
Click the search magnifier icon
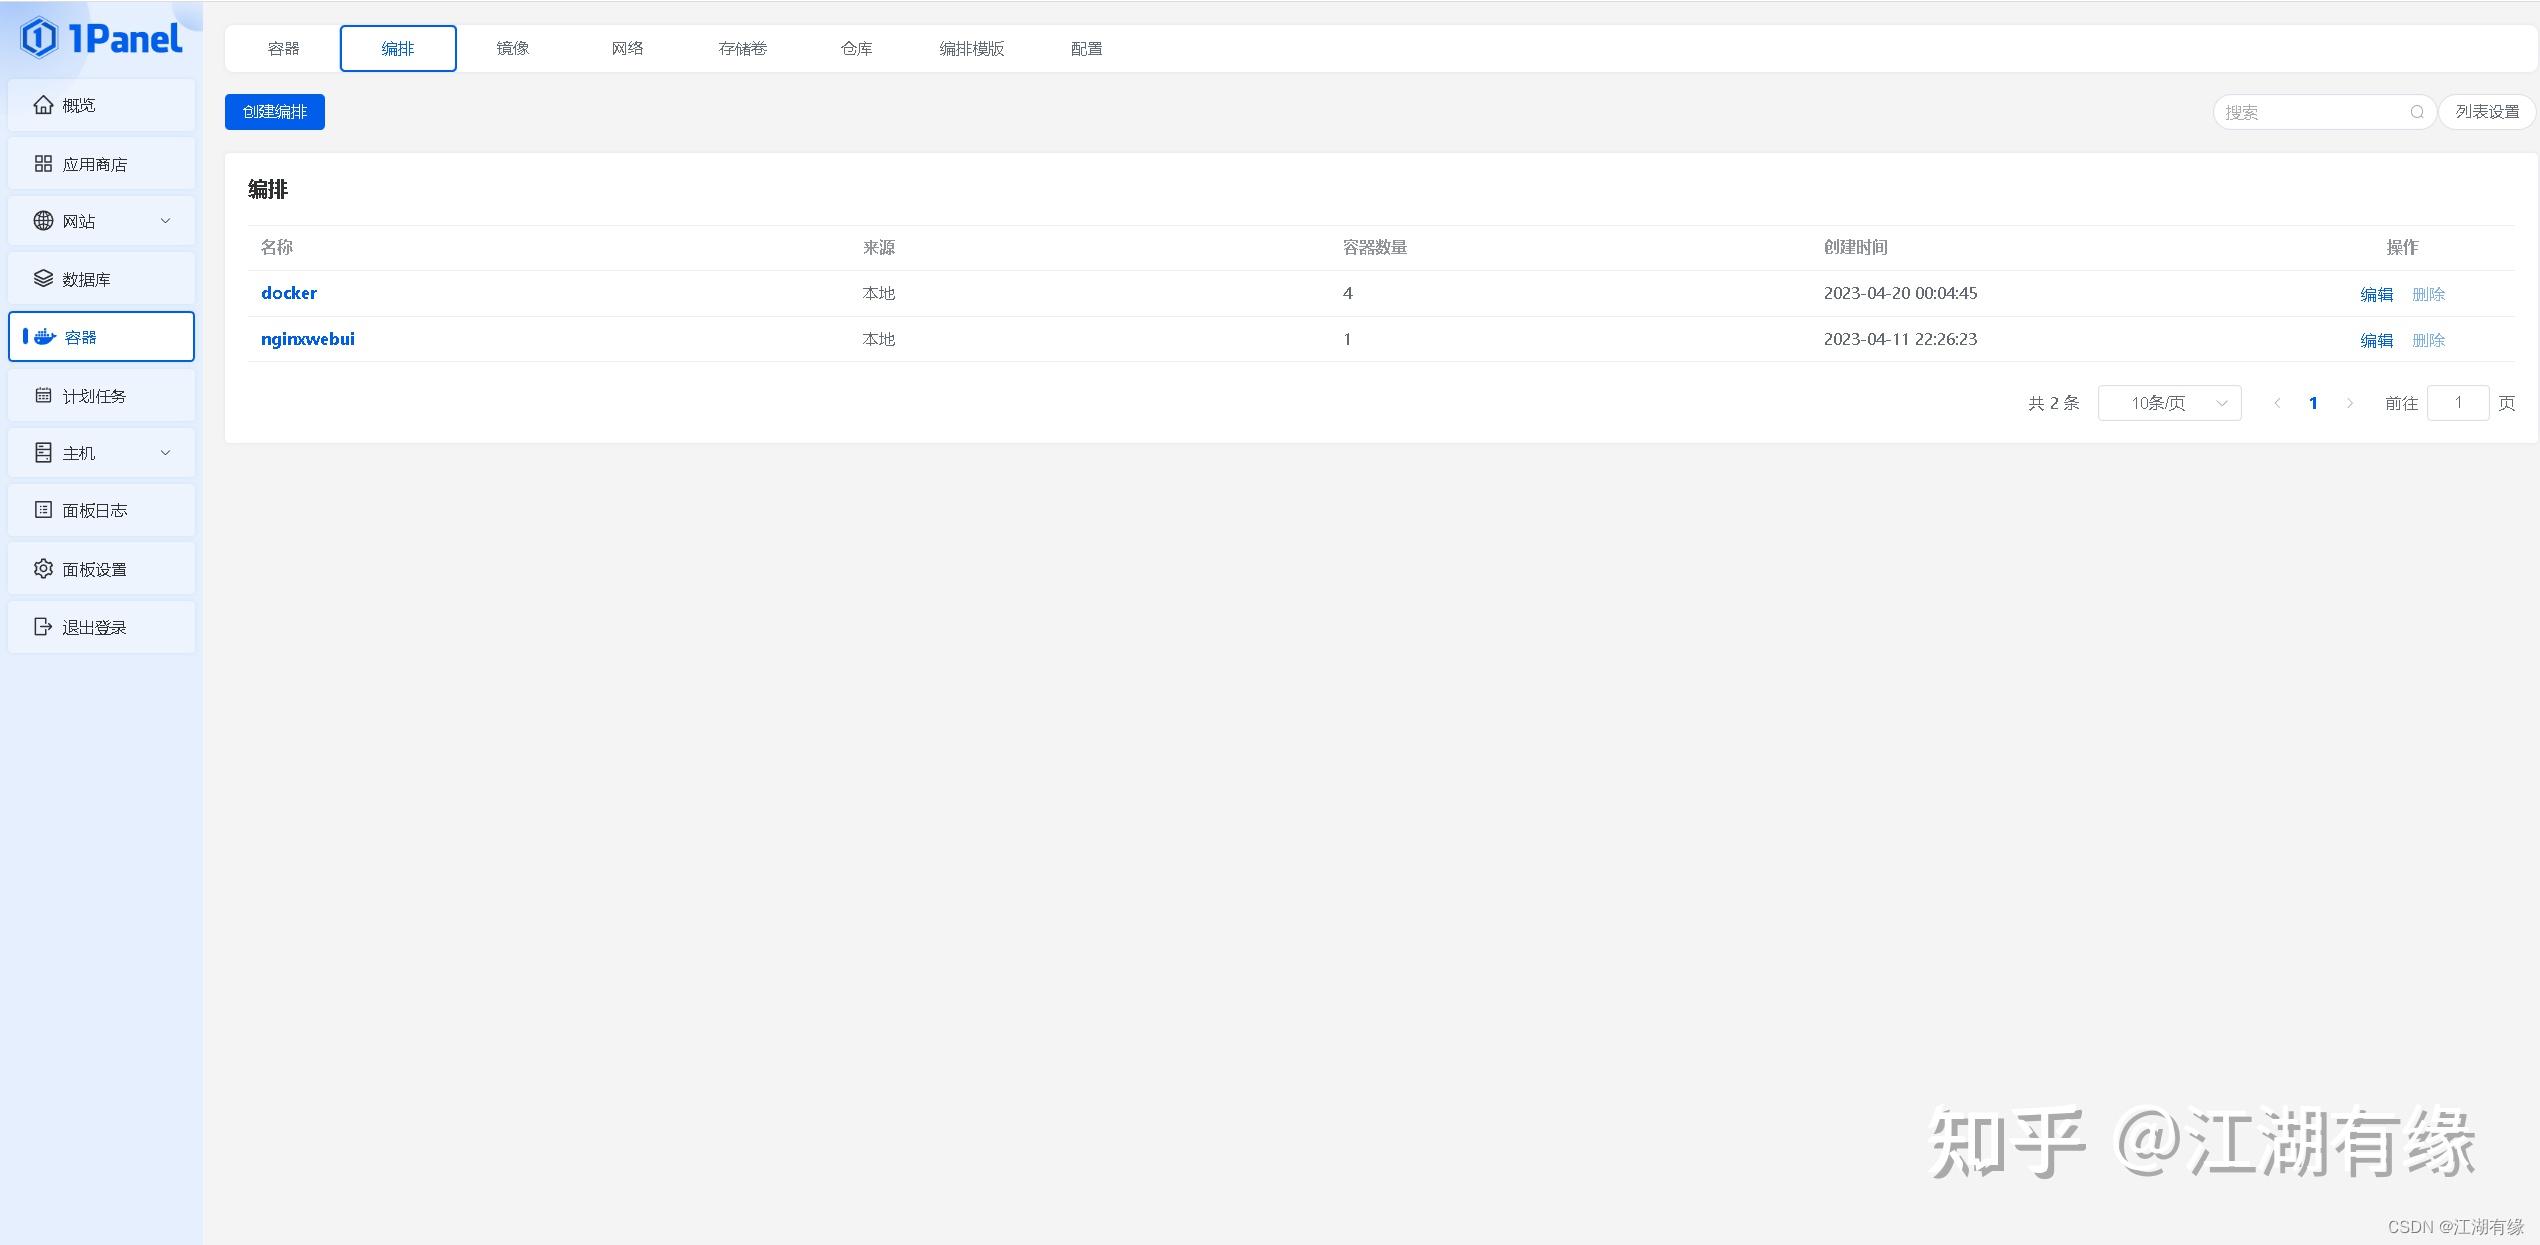(x=2417, y=112)
